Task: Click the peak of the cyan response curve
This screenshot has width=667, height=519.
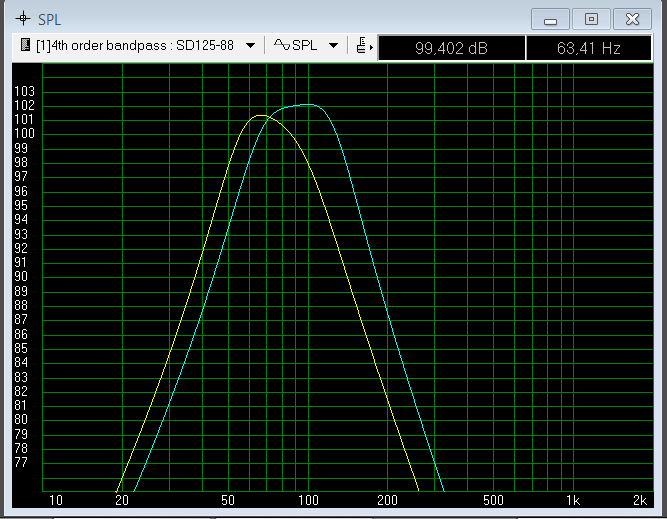Action: [309, 104]
